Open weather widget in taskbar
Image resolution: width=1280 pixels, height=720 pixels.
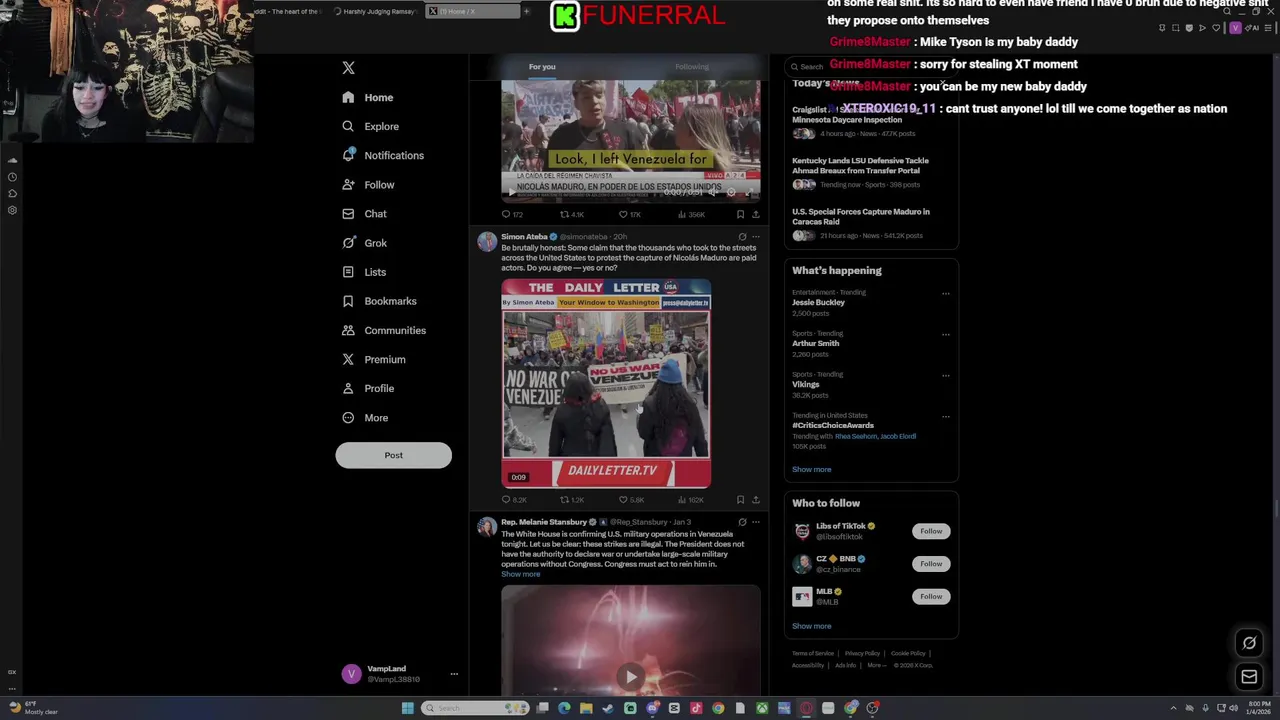click(x=32, y=707)
